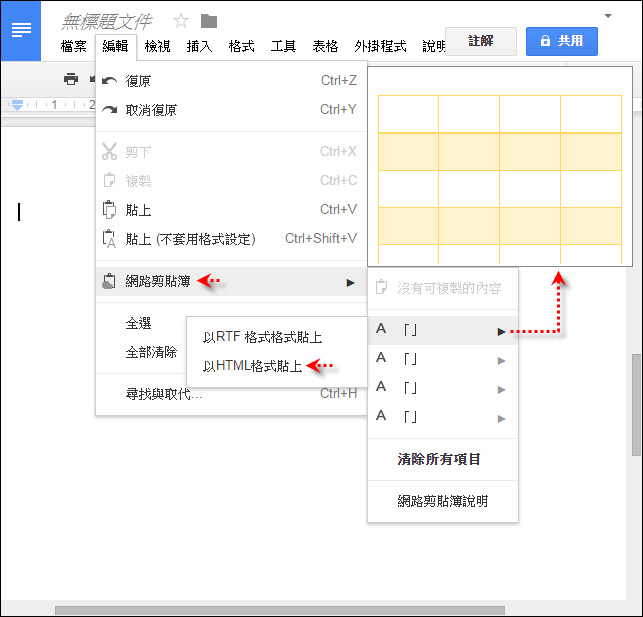The width and height of the screenshot is (643, 617).
Task: Open the 表格 menu
Action: 325,46
